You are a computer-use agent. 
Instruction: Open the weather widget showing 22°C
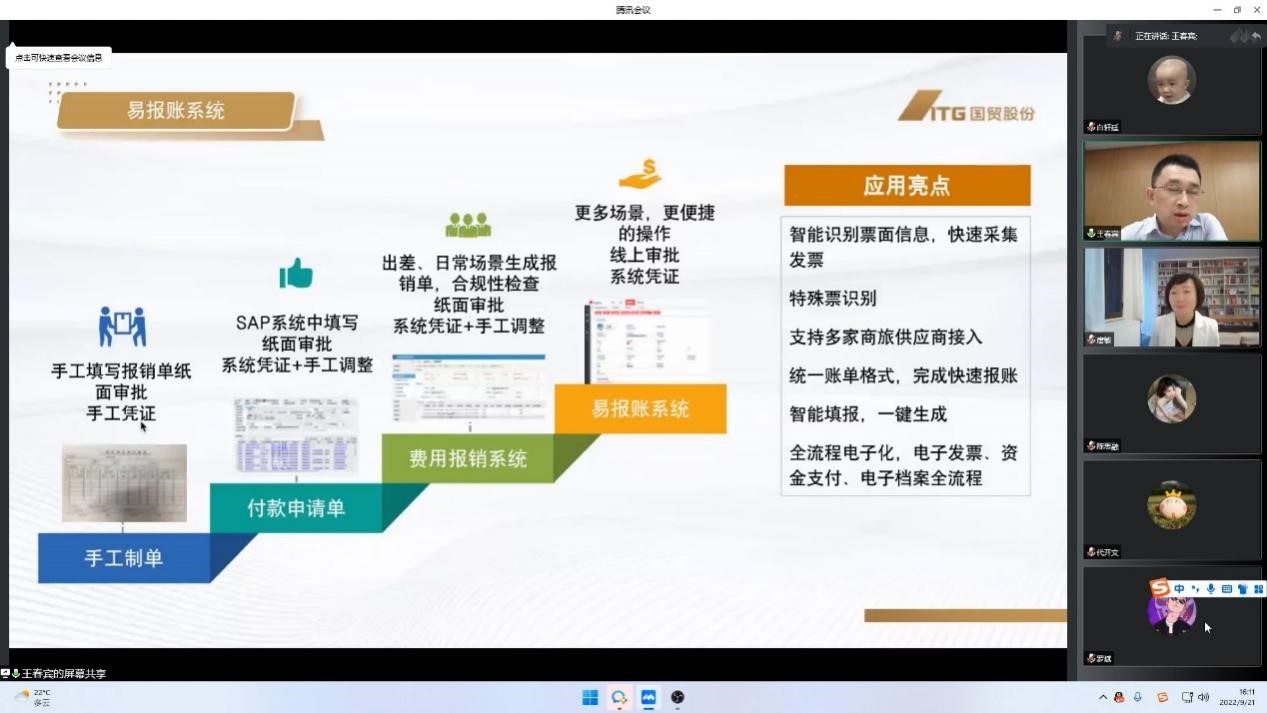(x=32, y=697)
